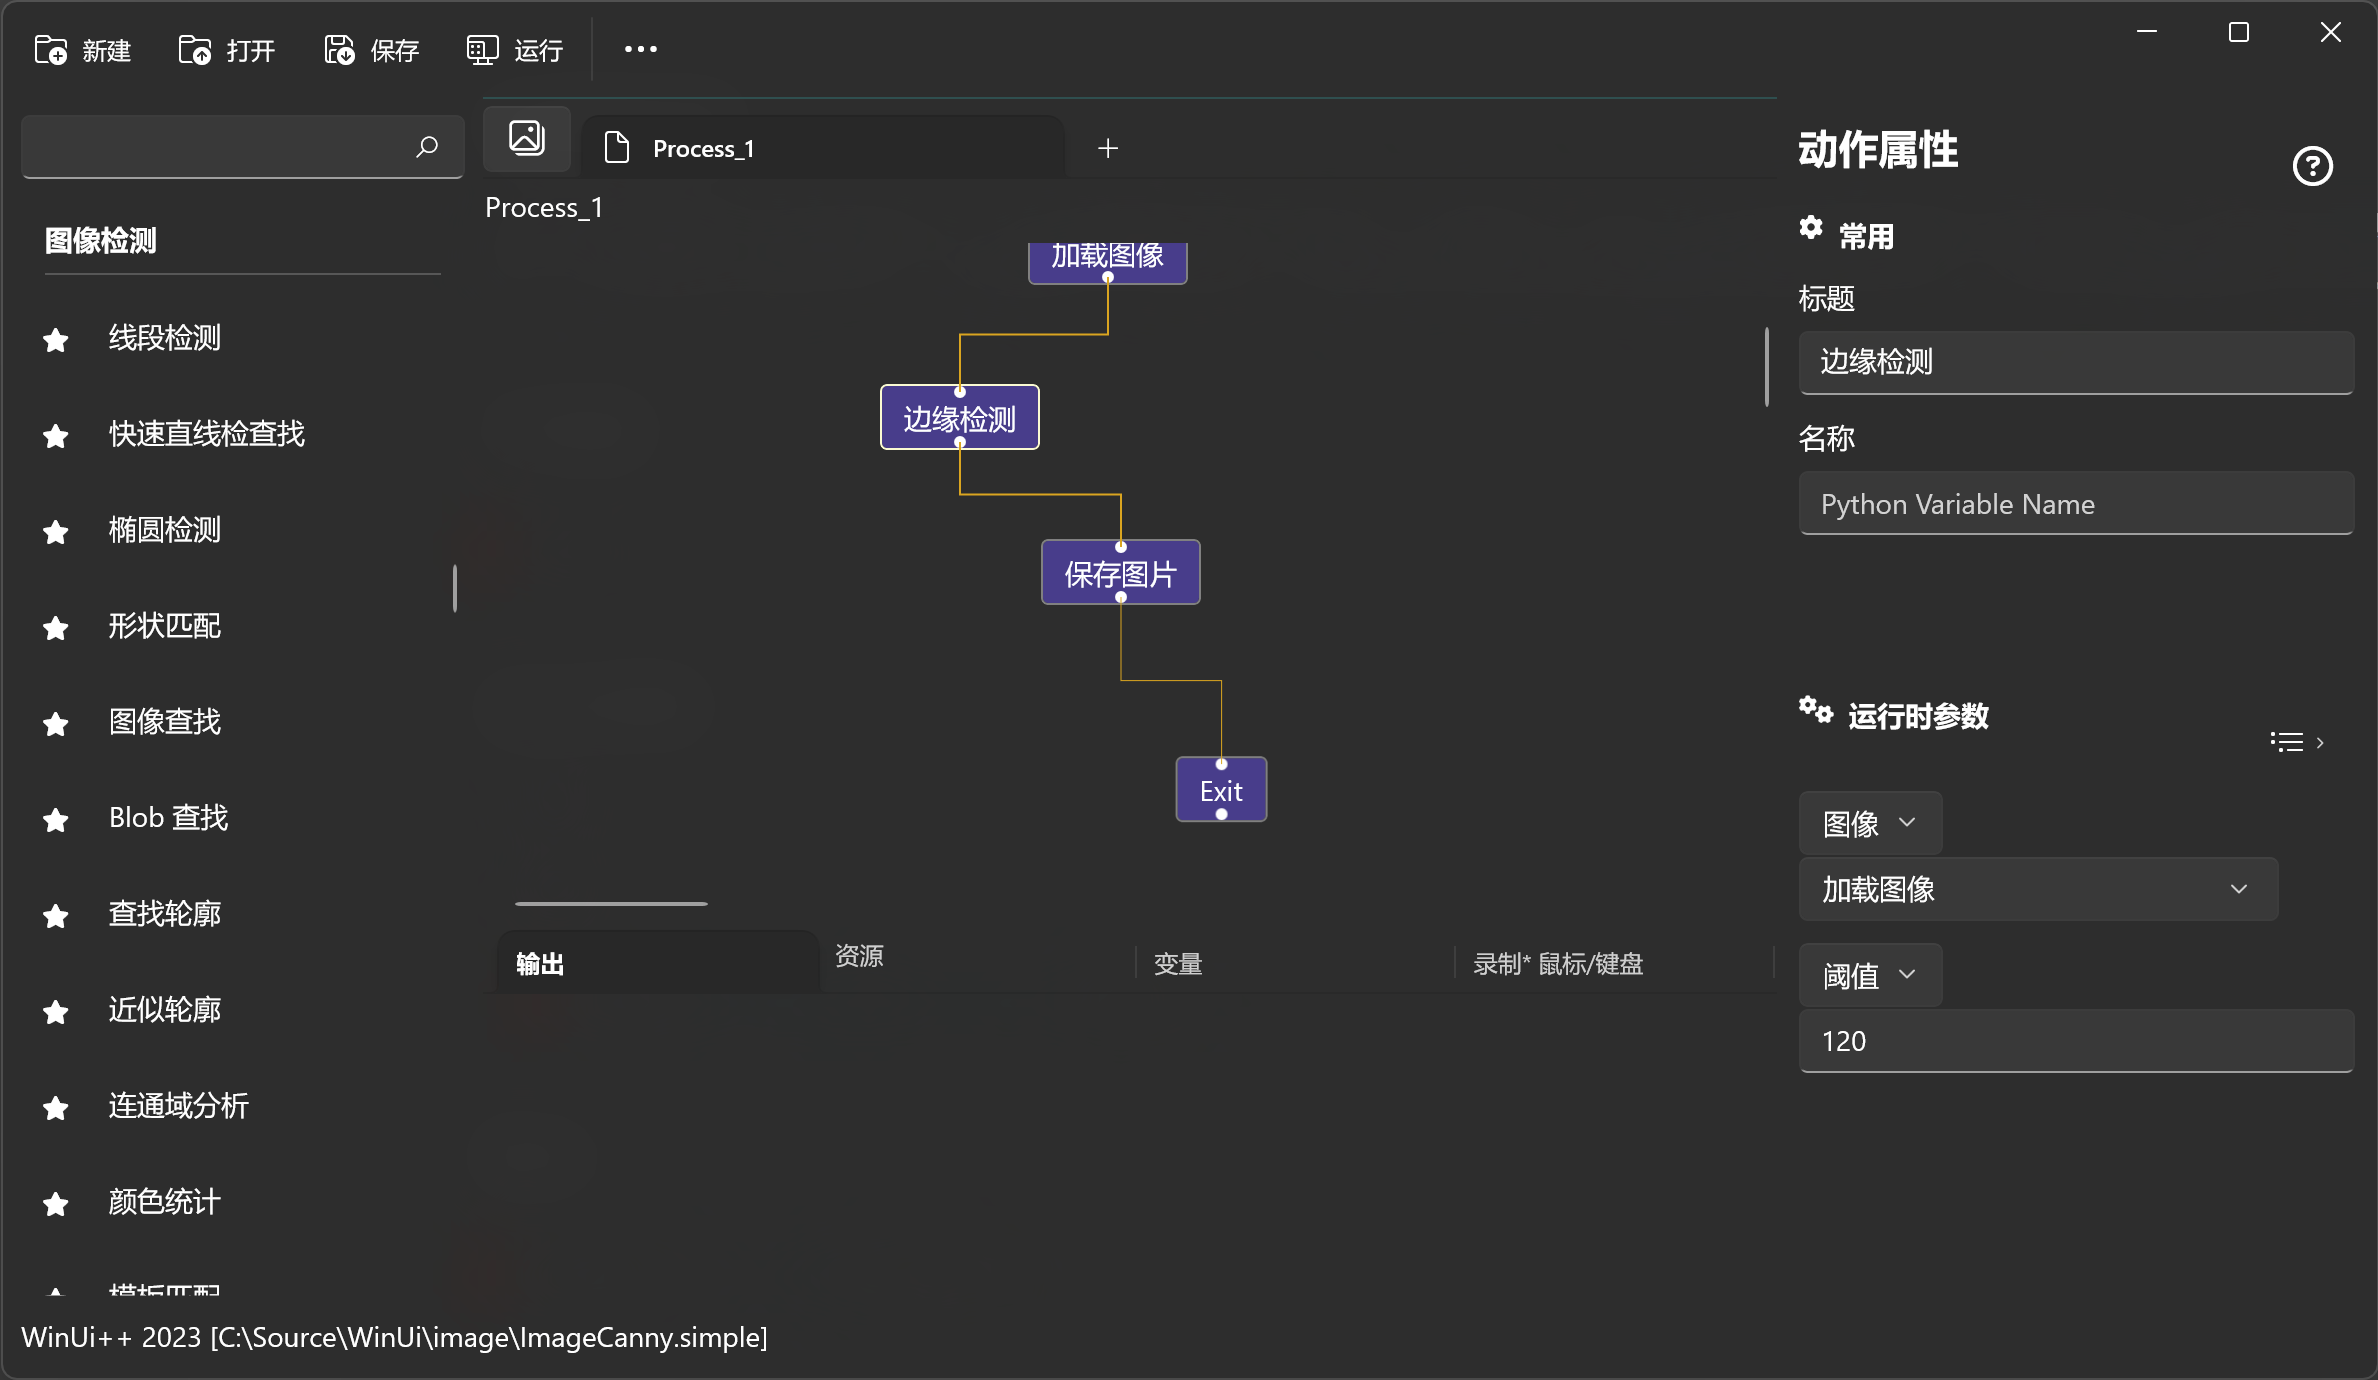Expand the 图像 parameter type dropdown

1869,823
